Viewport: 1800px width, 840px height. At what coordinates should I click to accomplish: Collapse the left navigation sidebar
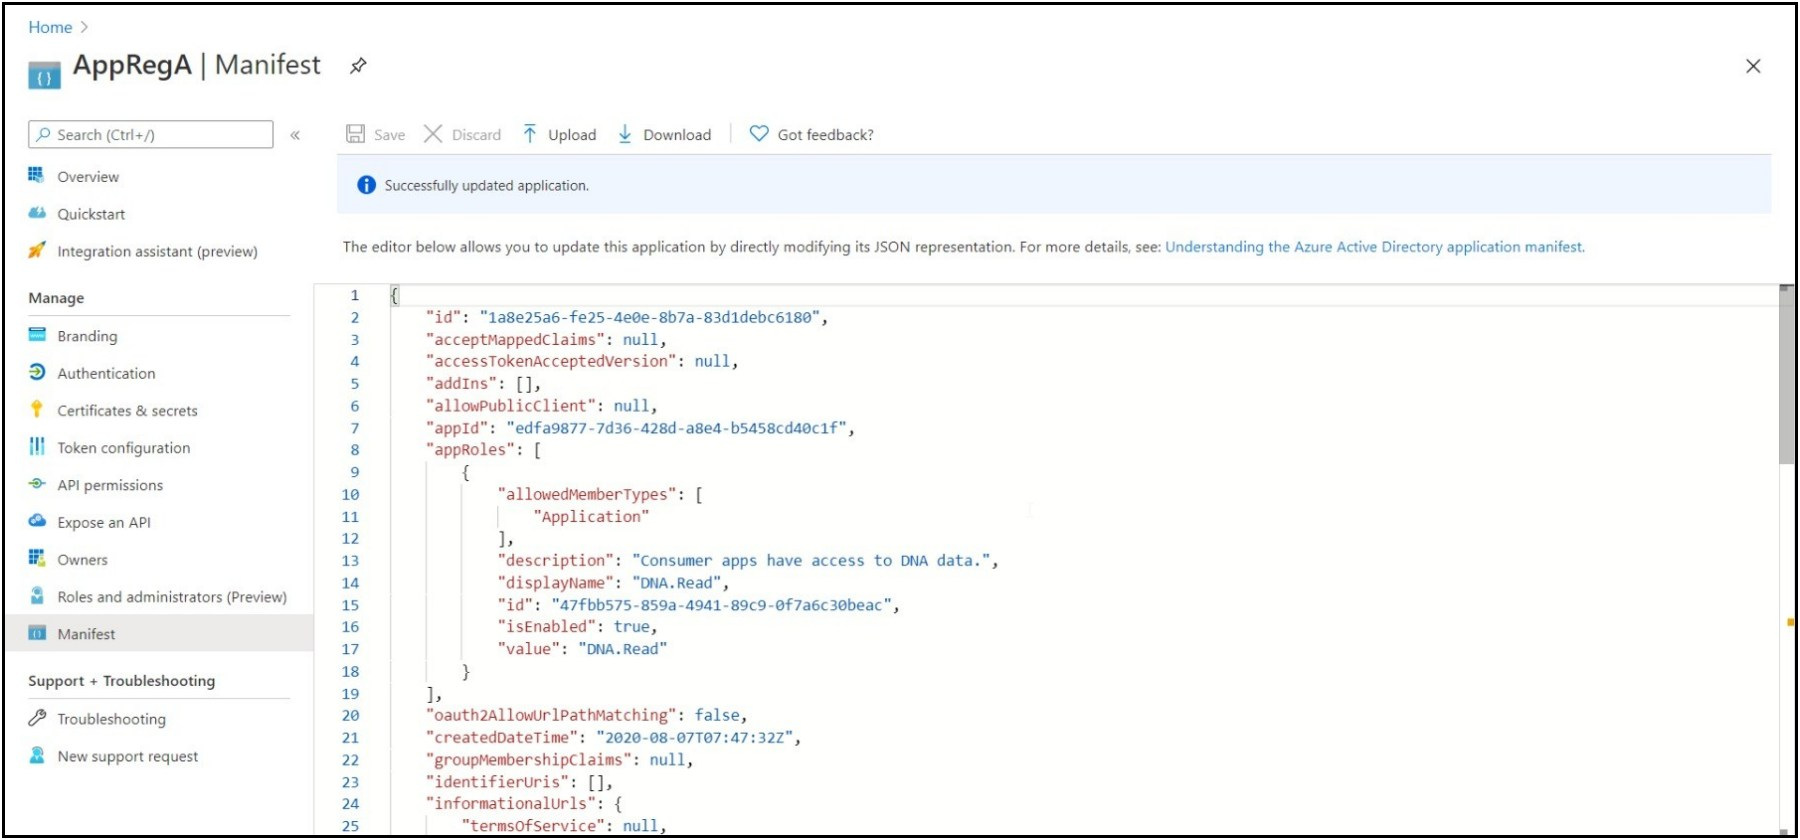tap(295, 135)
